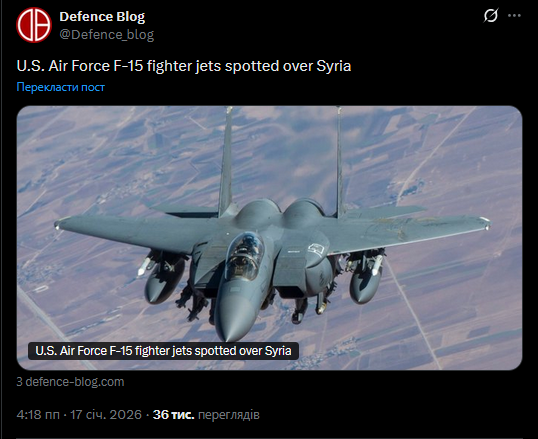Click the right wingtip of the F-15
538x439 pixels.
click(x=484, y=223)
